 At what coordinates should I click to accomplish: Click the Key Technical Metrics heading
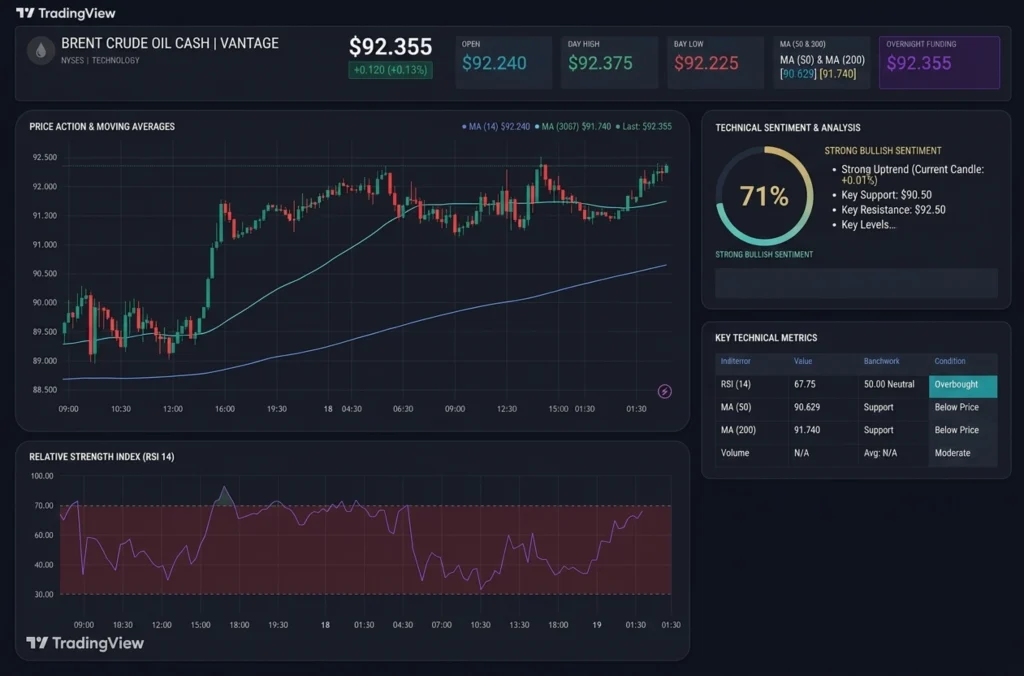766,338
